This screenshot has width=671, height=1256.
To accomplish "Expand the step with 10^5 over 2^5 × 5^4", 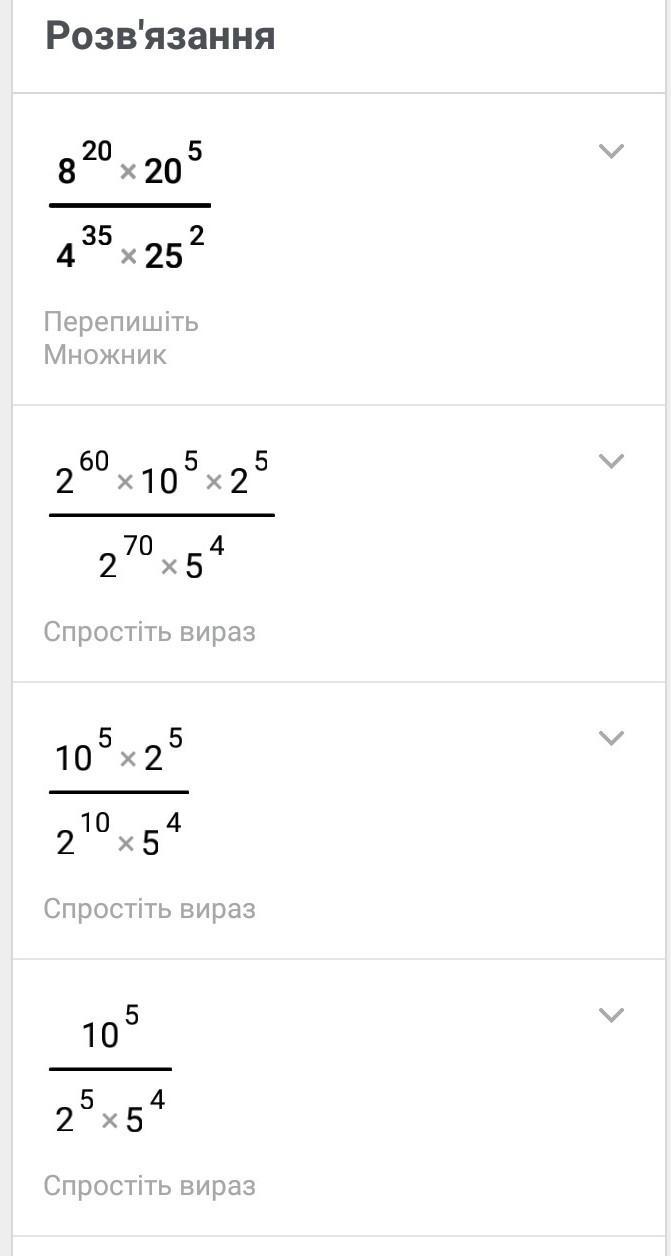I will 610,1015.
